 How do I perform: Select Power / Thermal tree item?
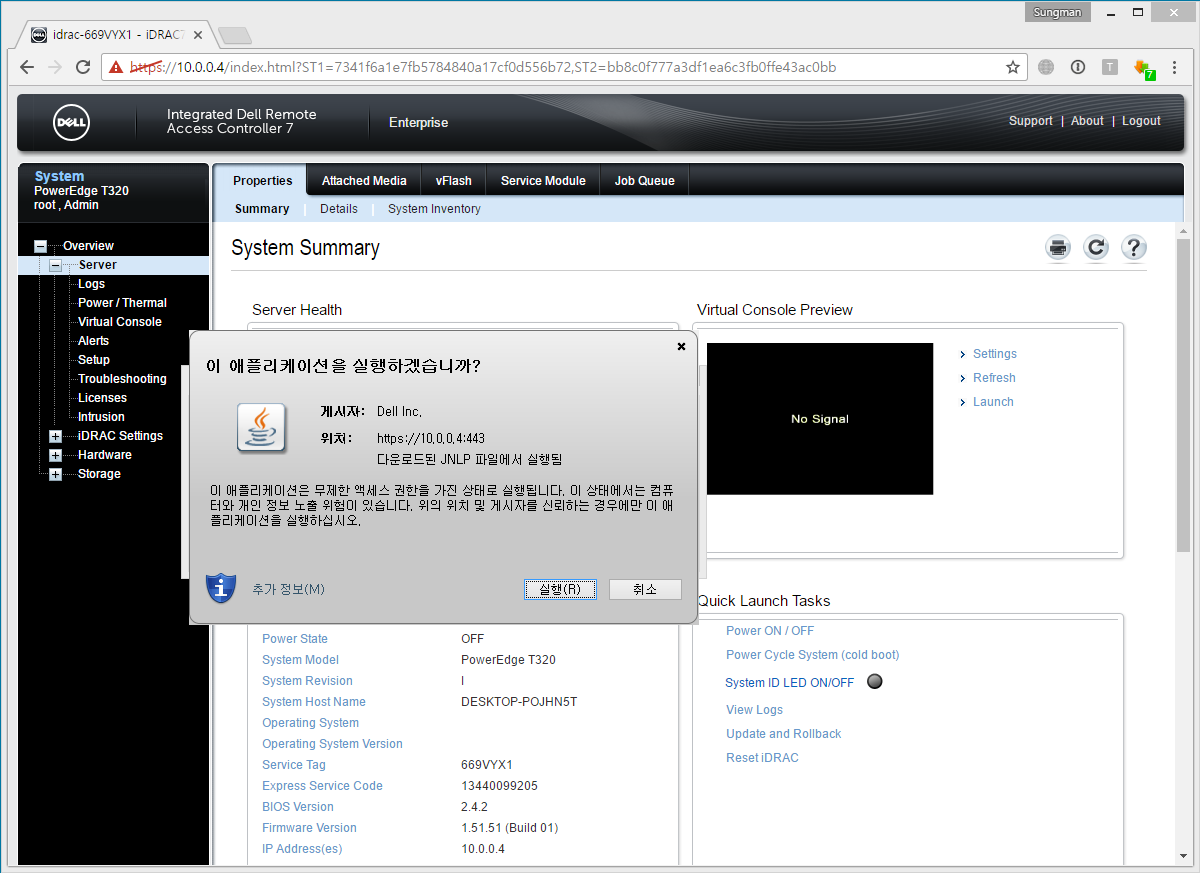[122, 303]
